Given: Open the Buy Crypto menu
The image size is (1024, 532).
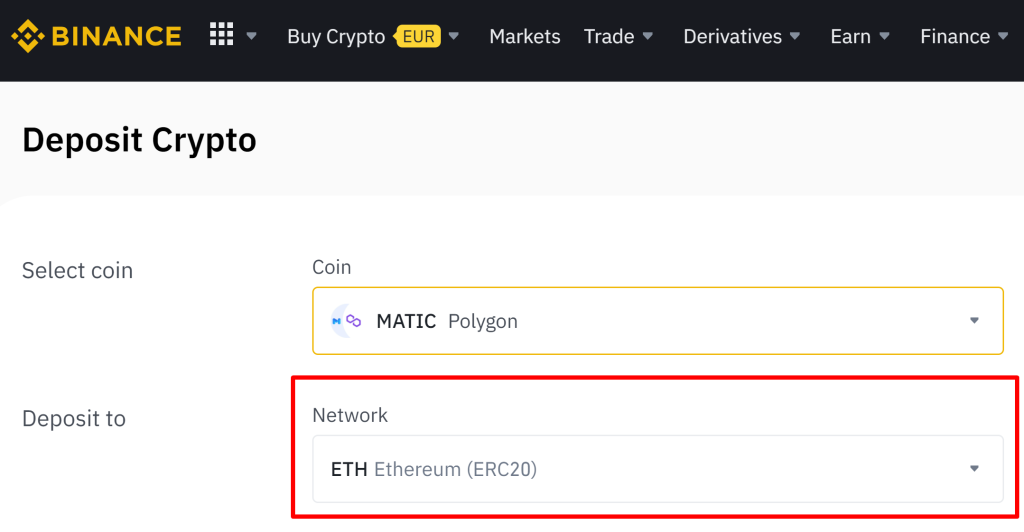Looking at the screenshot, I should 336,37.
